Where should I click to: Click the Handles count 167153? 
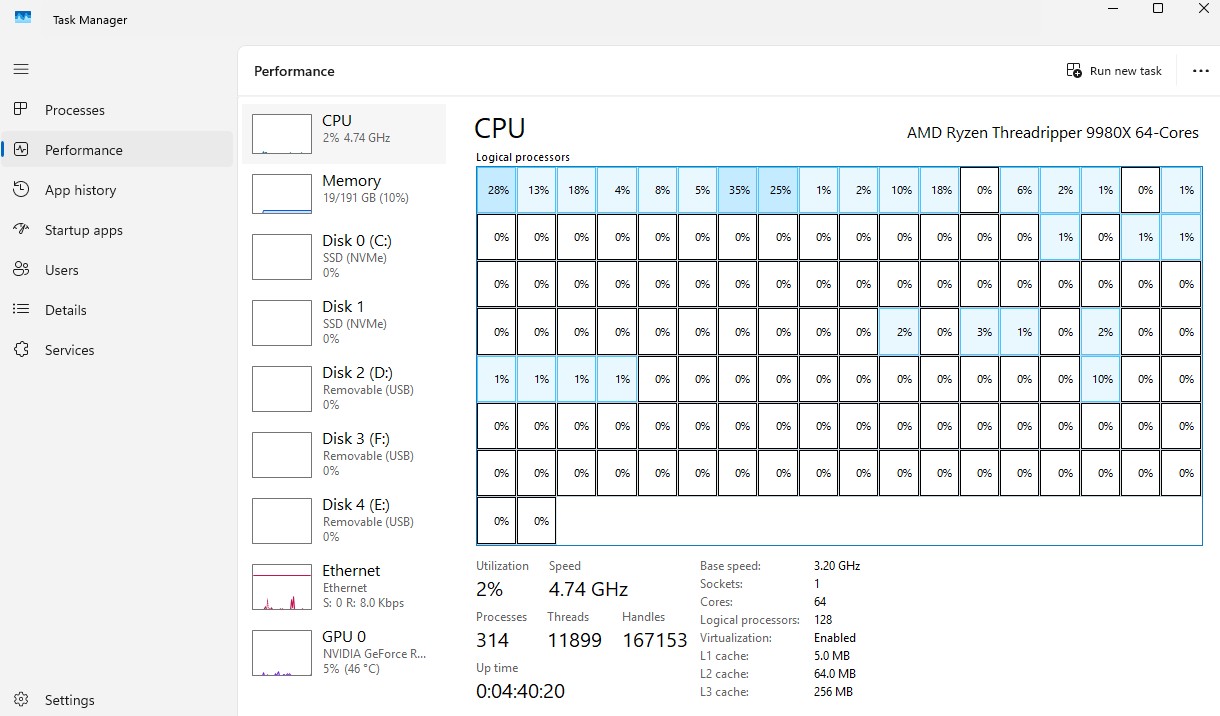[x=655, y=640]
